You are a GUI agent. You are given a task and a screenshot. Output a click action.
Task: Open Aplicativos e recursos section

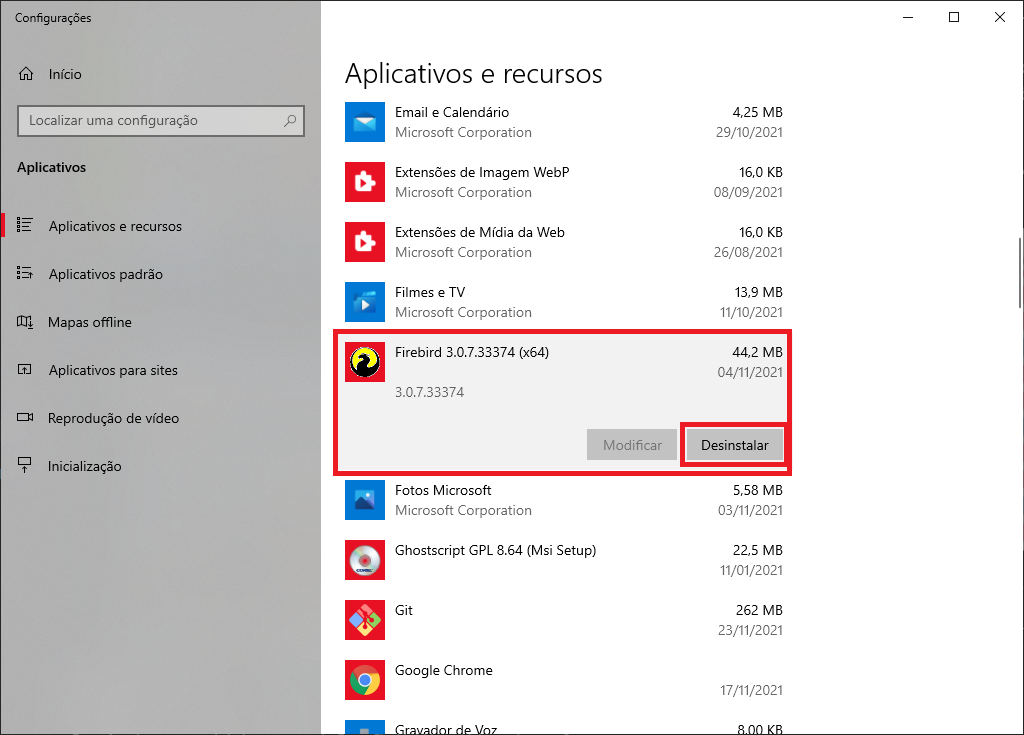[x=115, y=226]
